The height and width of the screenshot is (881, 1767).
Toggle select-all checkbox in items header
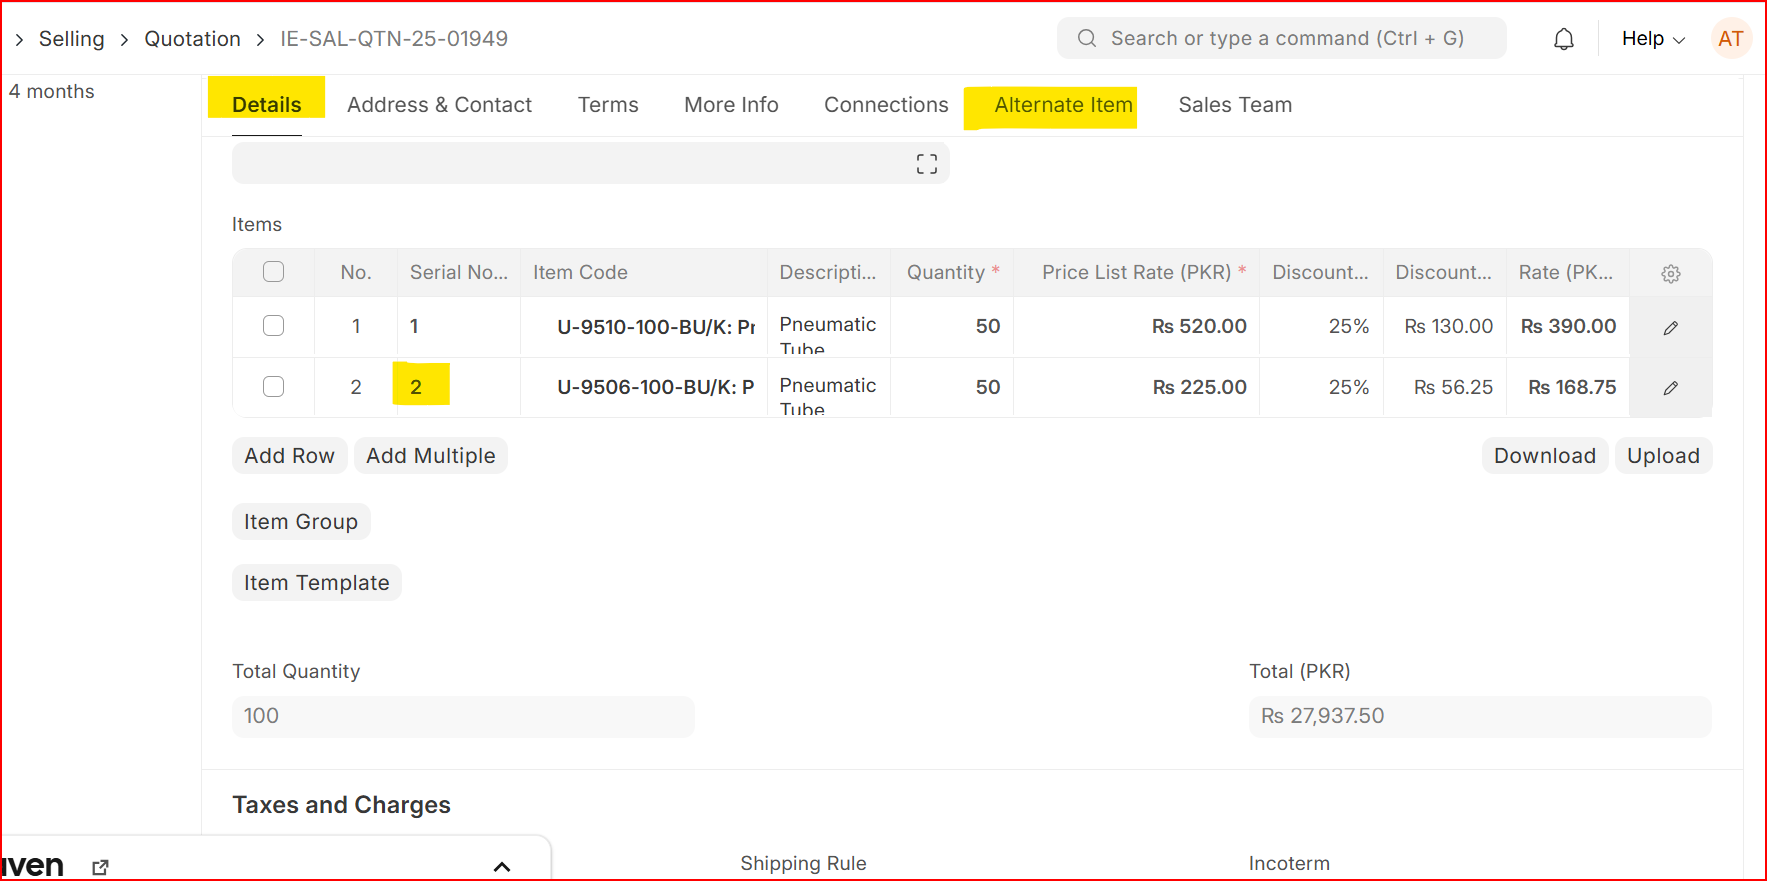point(273,272)
